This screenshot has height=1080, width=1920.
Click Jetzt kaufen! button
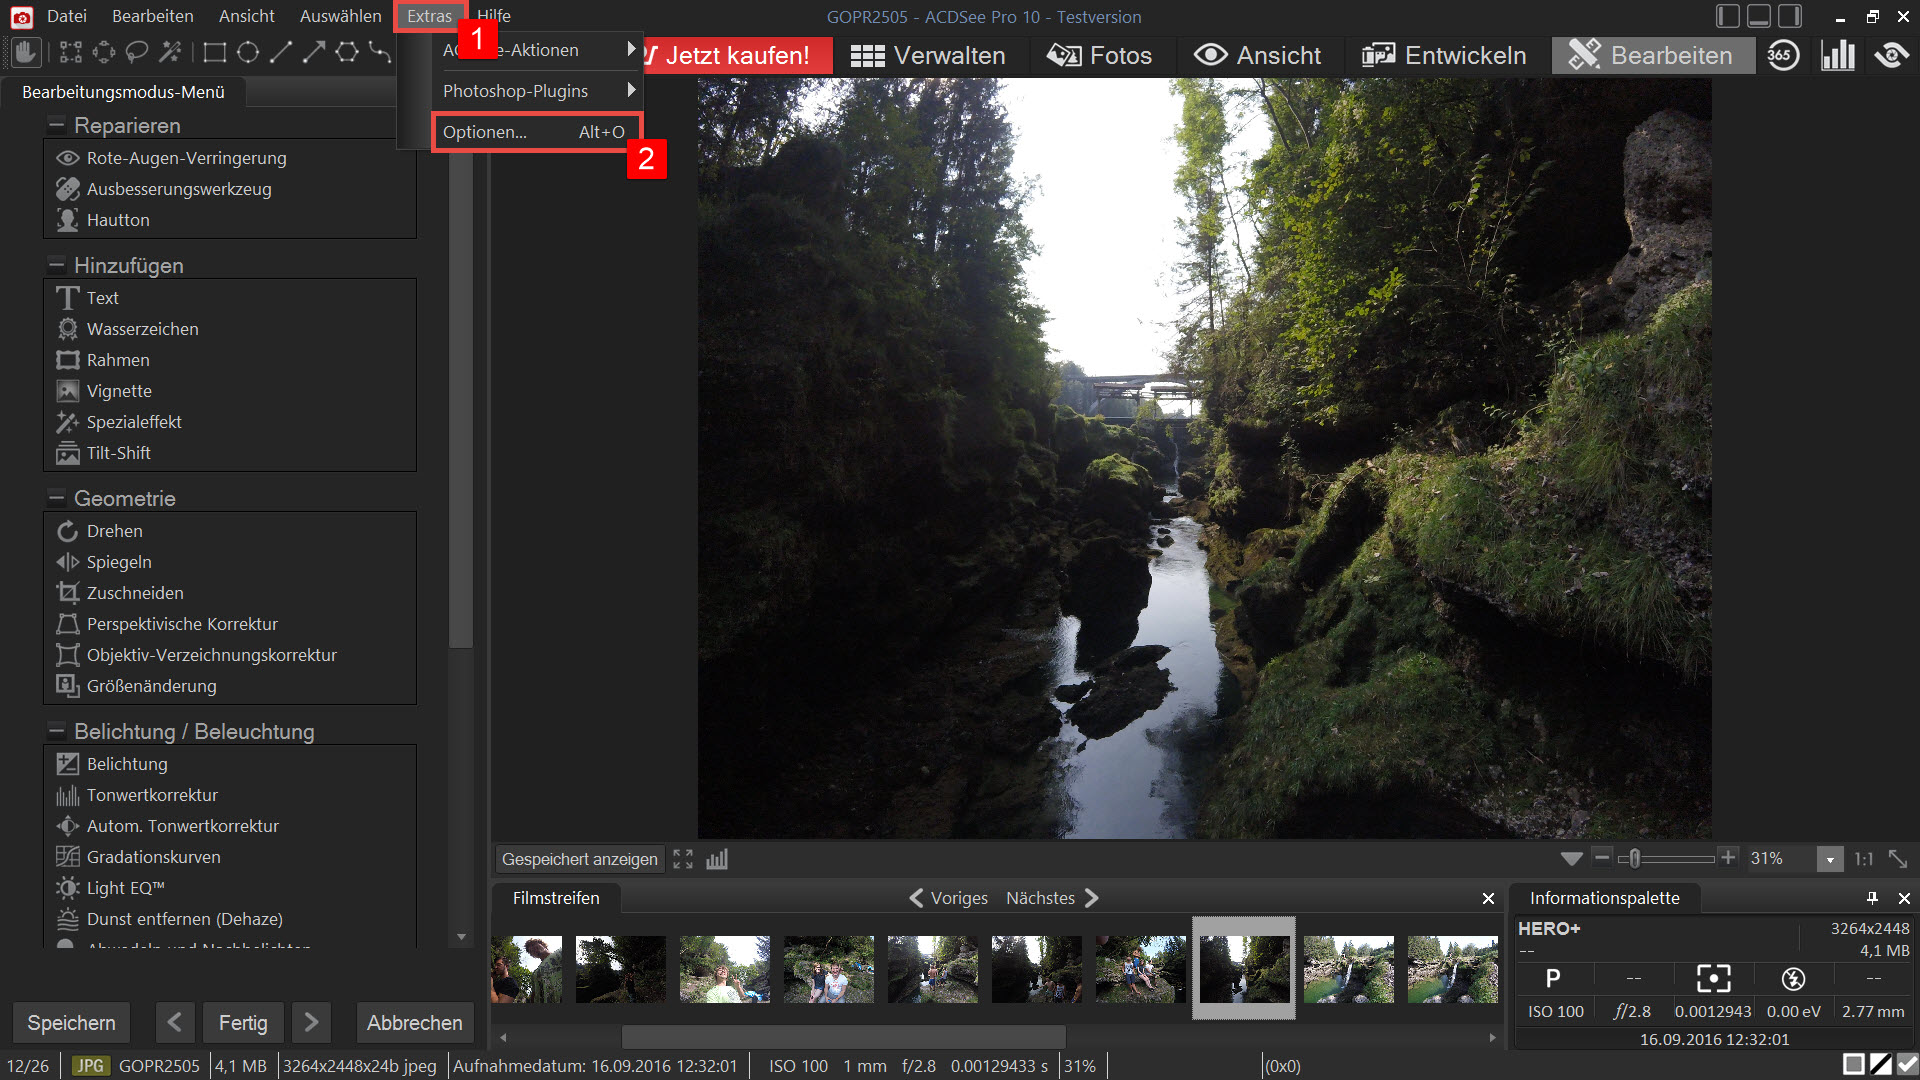738,55
